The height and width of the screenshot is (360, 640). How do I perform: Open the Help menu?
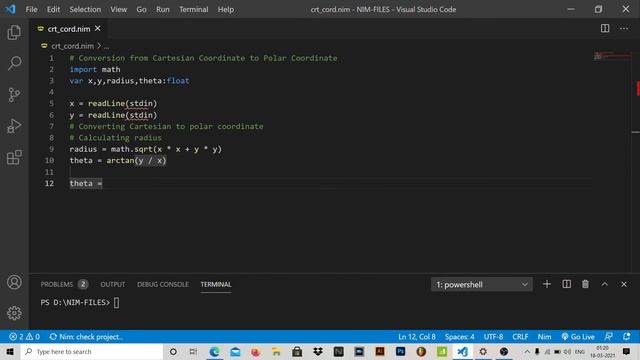tap(225, 9)
